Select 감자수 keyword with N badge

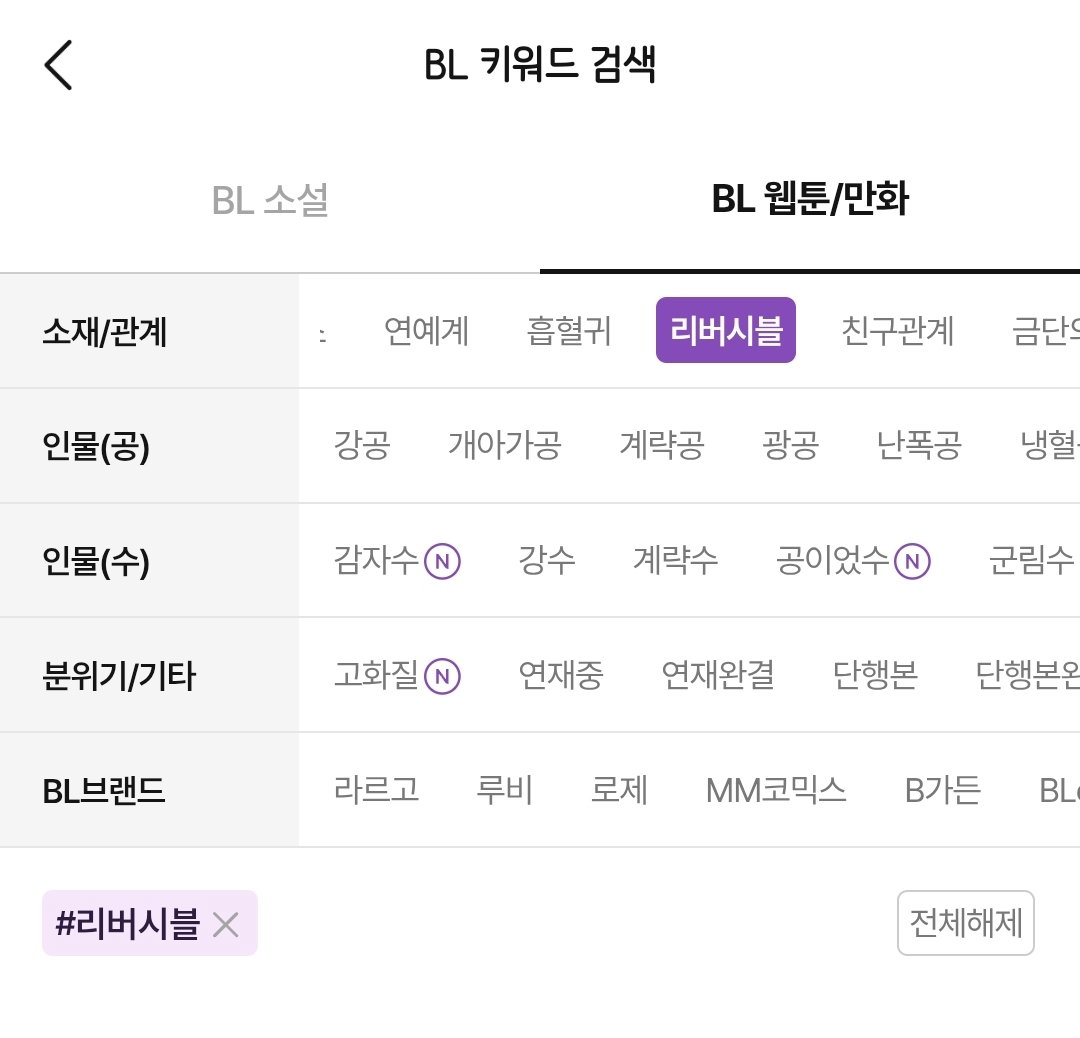[397, 560]
